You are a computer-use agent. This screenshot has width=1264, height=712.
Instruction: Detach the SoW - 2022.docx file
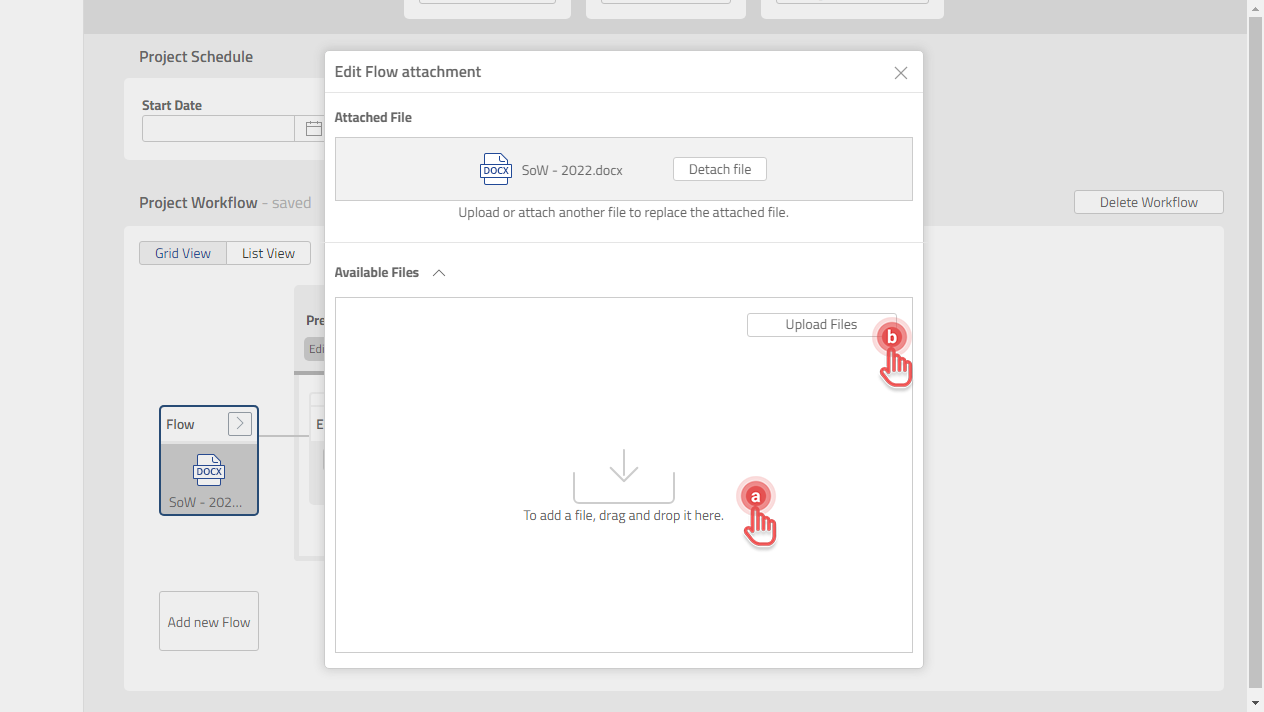tap(719, 168)
